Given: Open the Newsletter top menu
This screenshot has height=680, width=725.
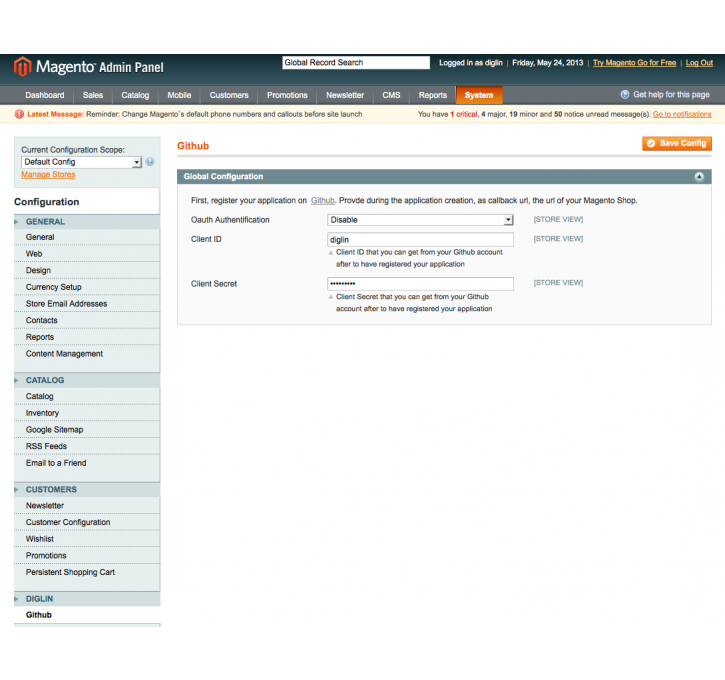Looking at the screenshot, I should point(345,95).
